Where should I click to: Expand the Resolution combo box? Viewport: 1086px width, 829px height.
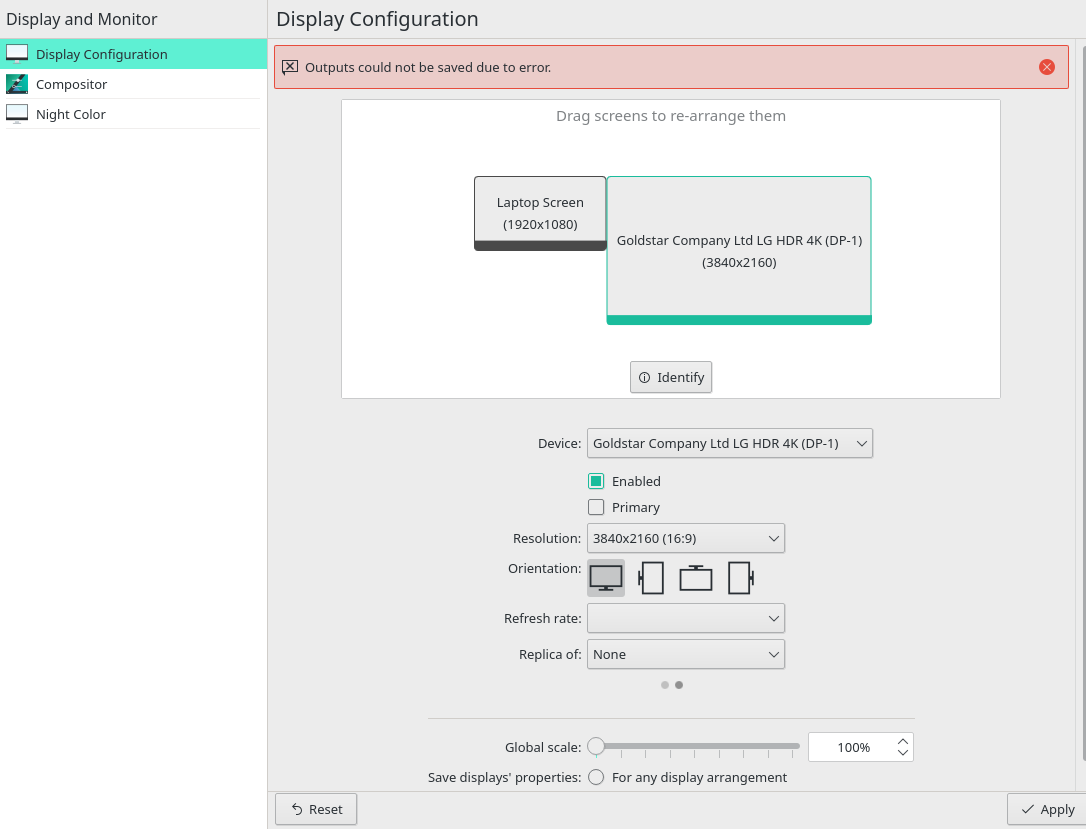(685, 538)
